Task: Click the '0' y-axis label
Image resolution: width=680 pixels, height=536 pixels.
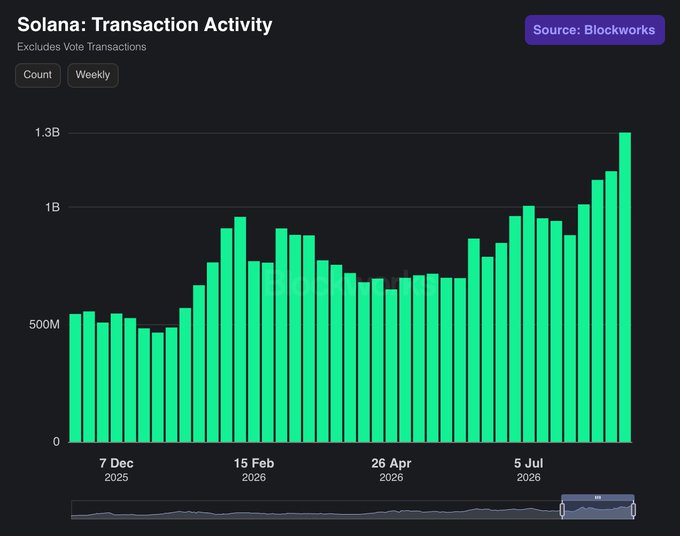Action: click(x=56, y=442)
